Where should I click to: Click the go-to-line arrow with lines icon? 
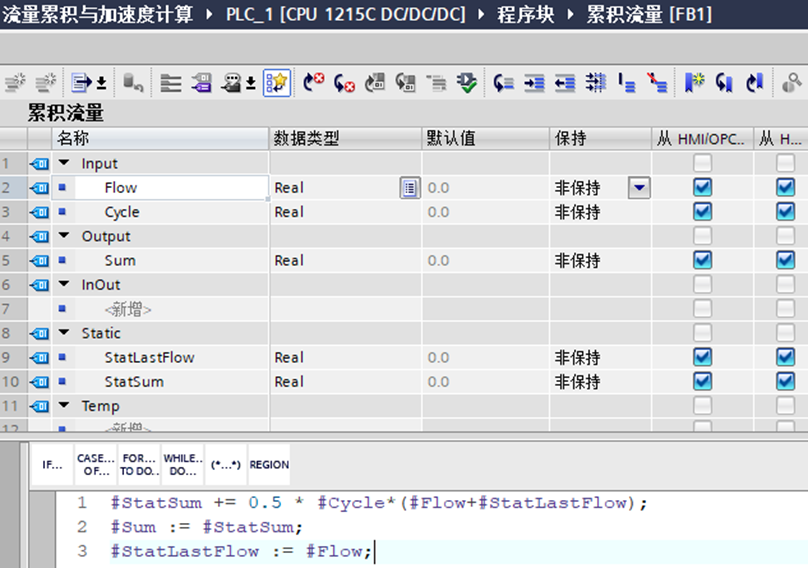click(x=503, y=82)
